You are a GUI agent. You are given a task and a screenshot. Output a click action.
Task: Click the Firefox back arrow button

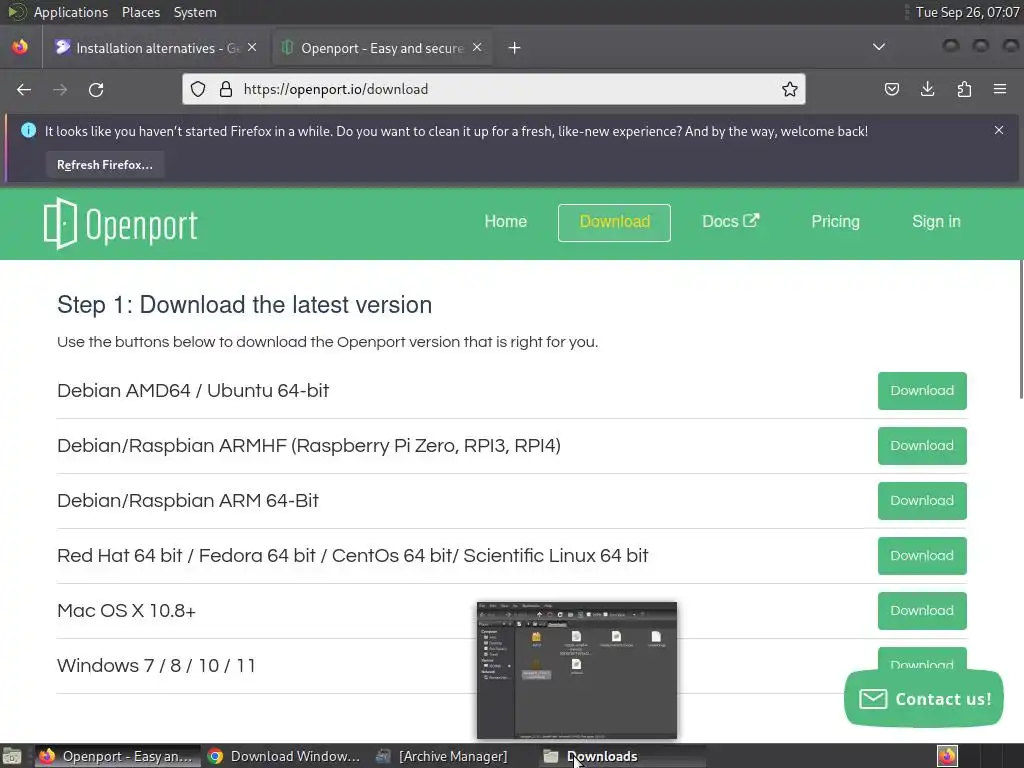coord(24,89)
